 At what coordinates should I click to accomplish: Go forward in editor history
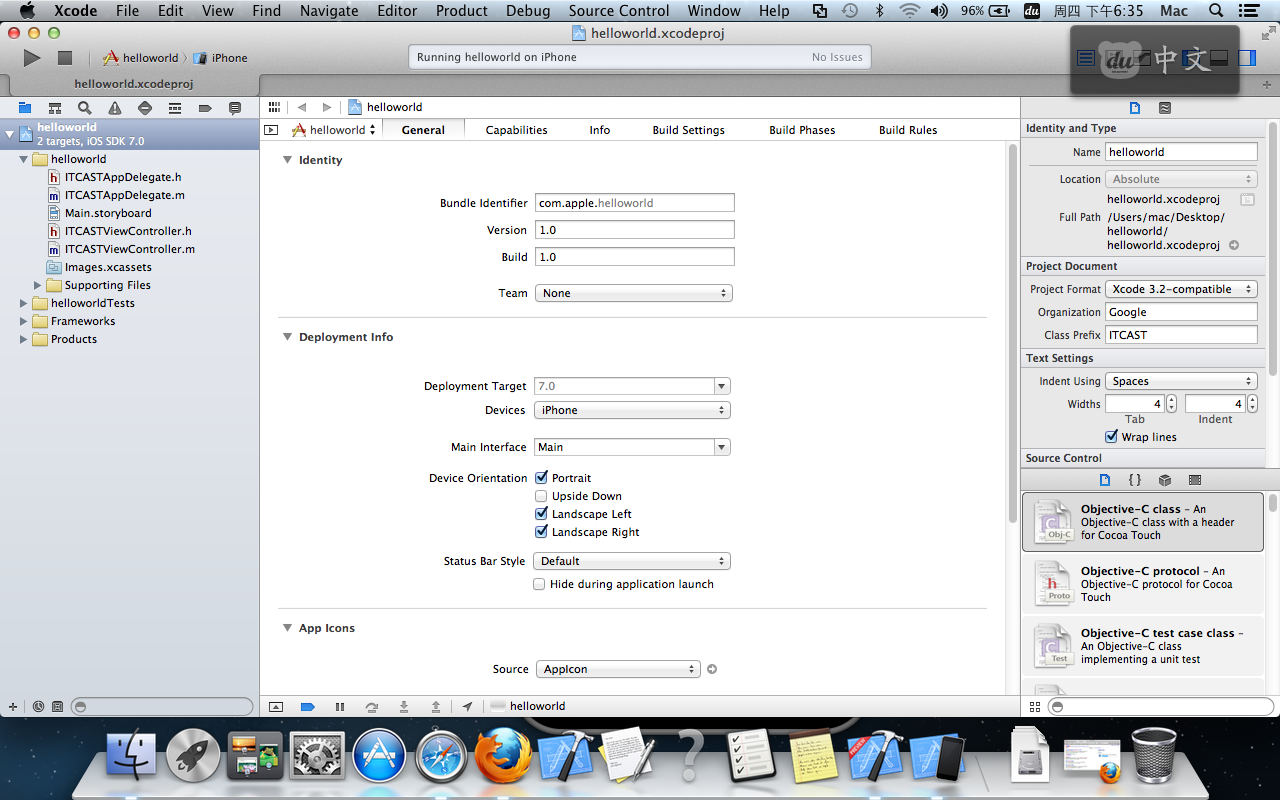tap(327, 107)
